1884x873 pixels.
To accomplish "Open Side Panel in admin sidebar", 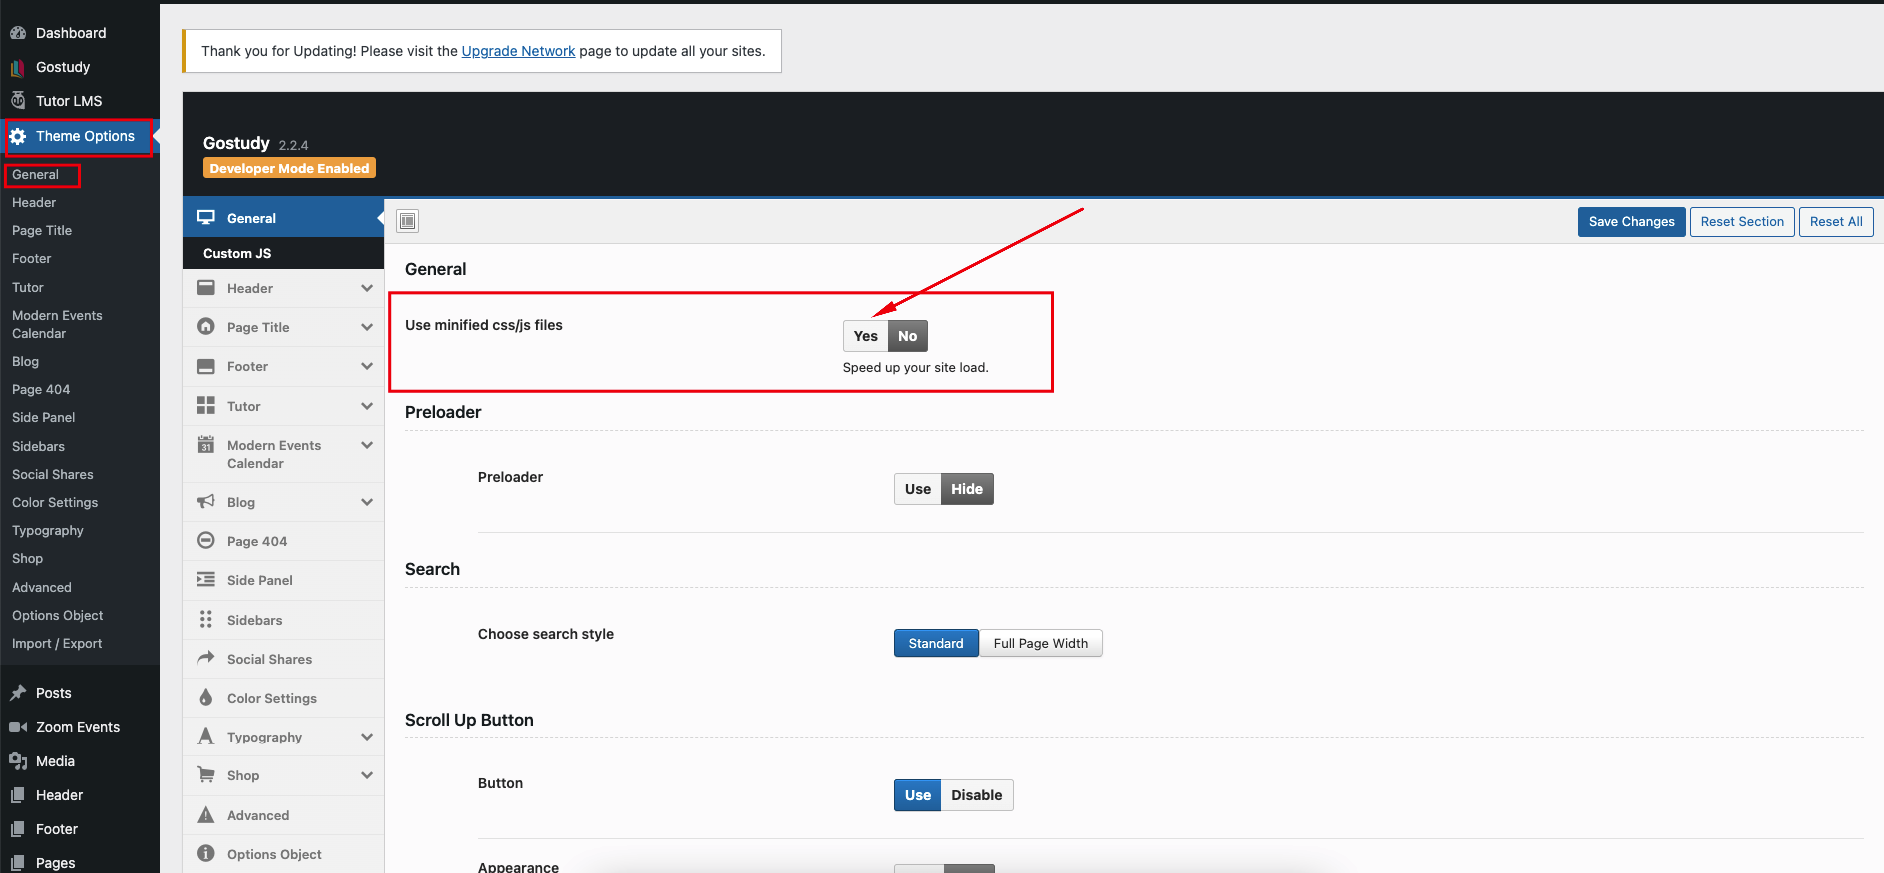I will 44,417.
